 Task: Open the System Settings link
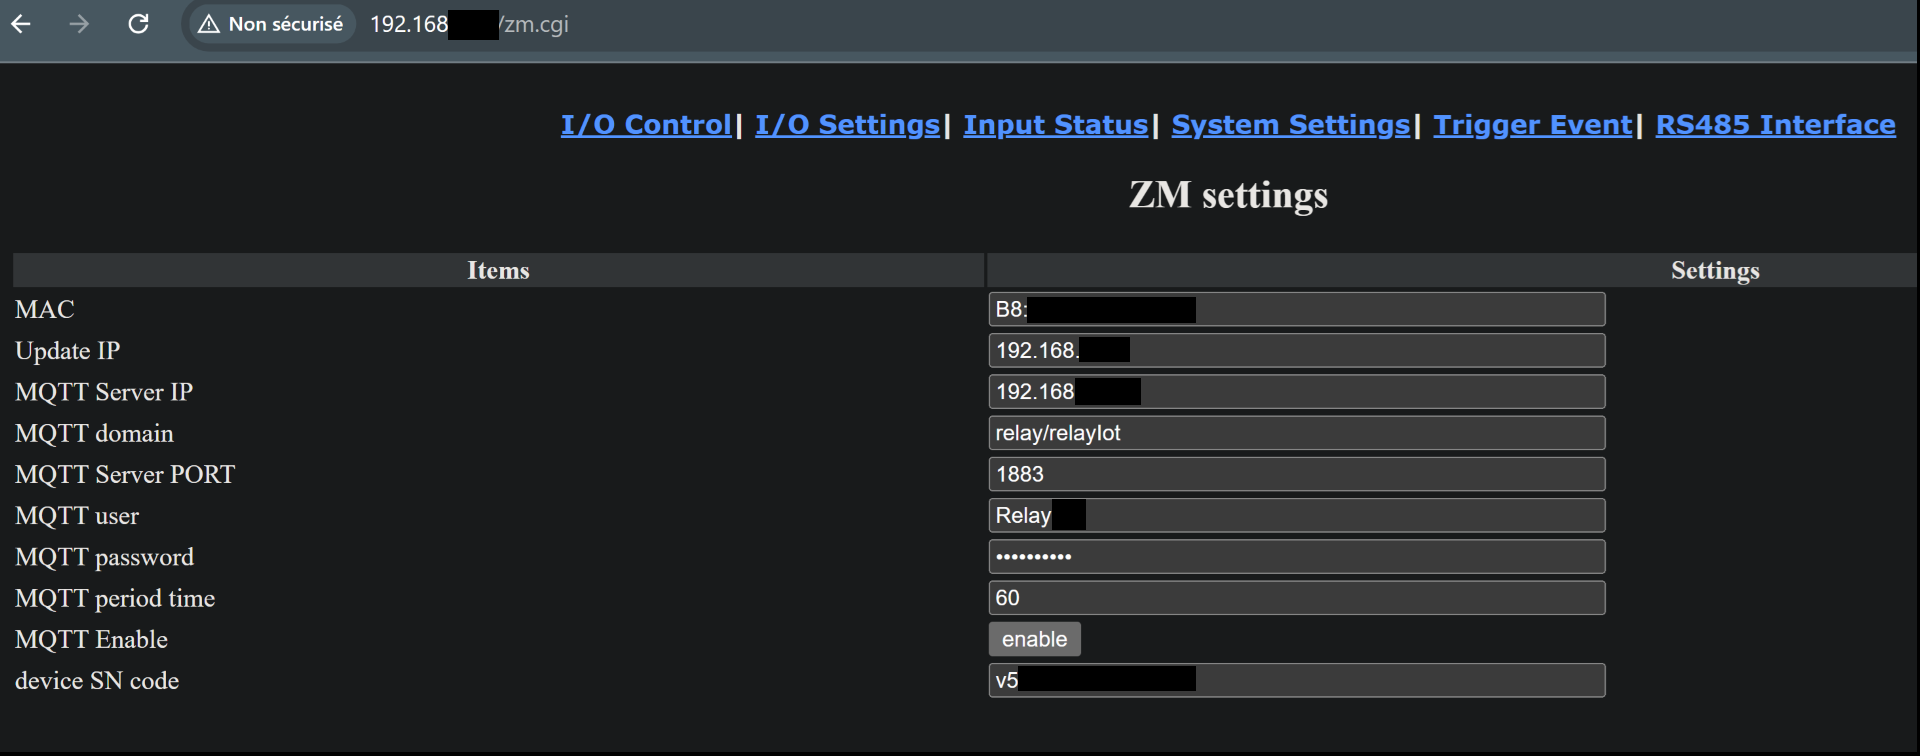1290,125
